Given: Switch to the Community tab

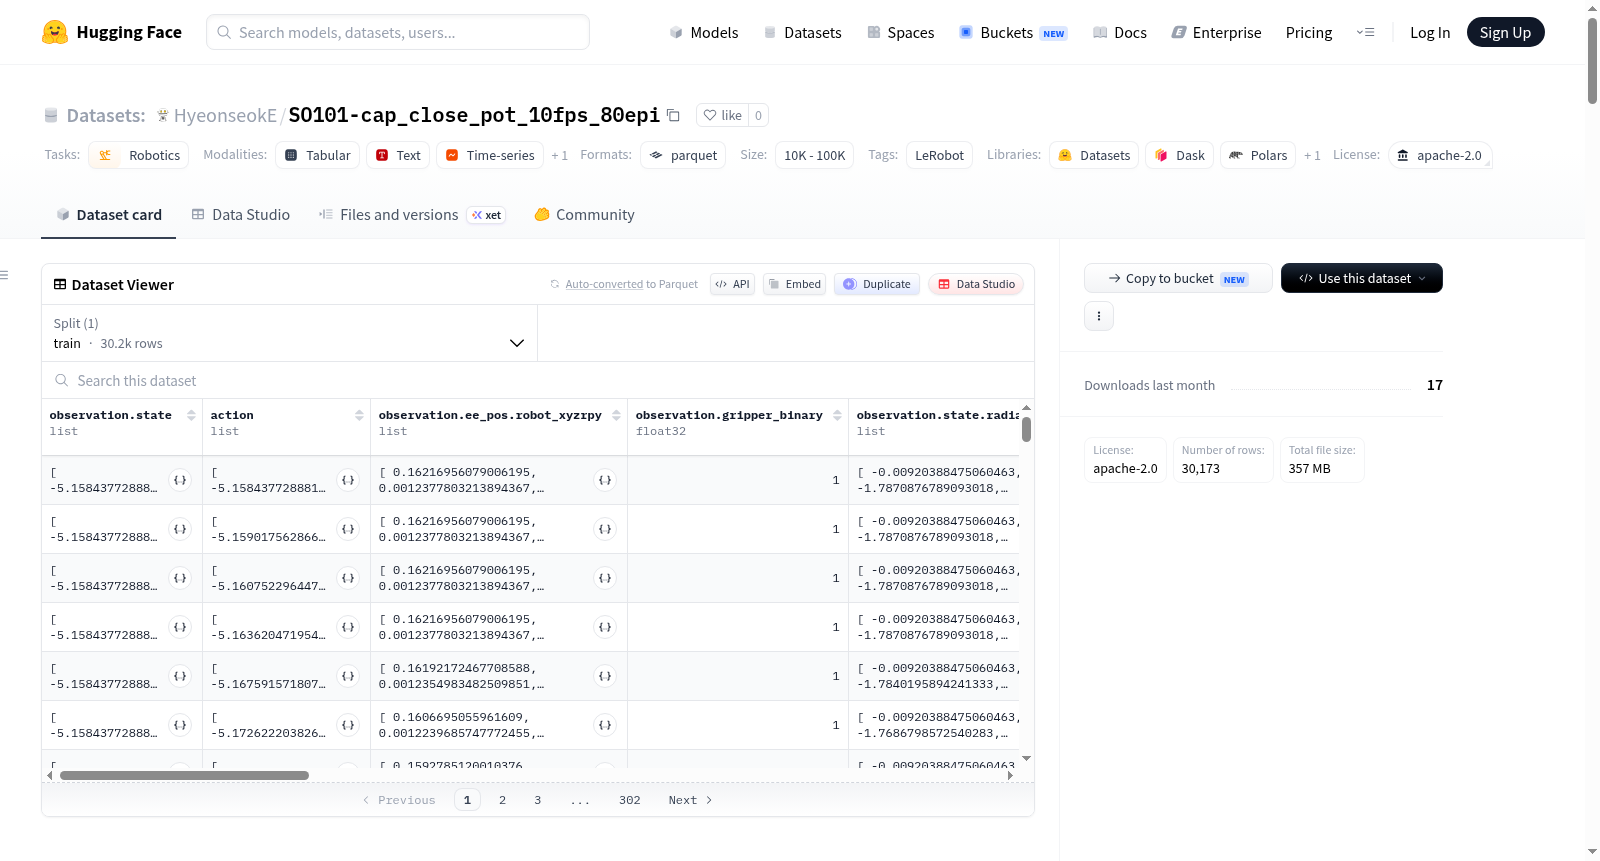Looking at the screenshot, I should [584, 214].
